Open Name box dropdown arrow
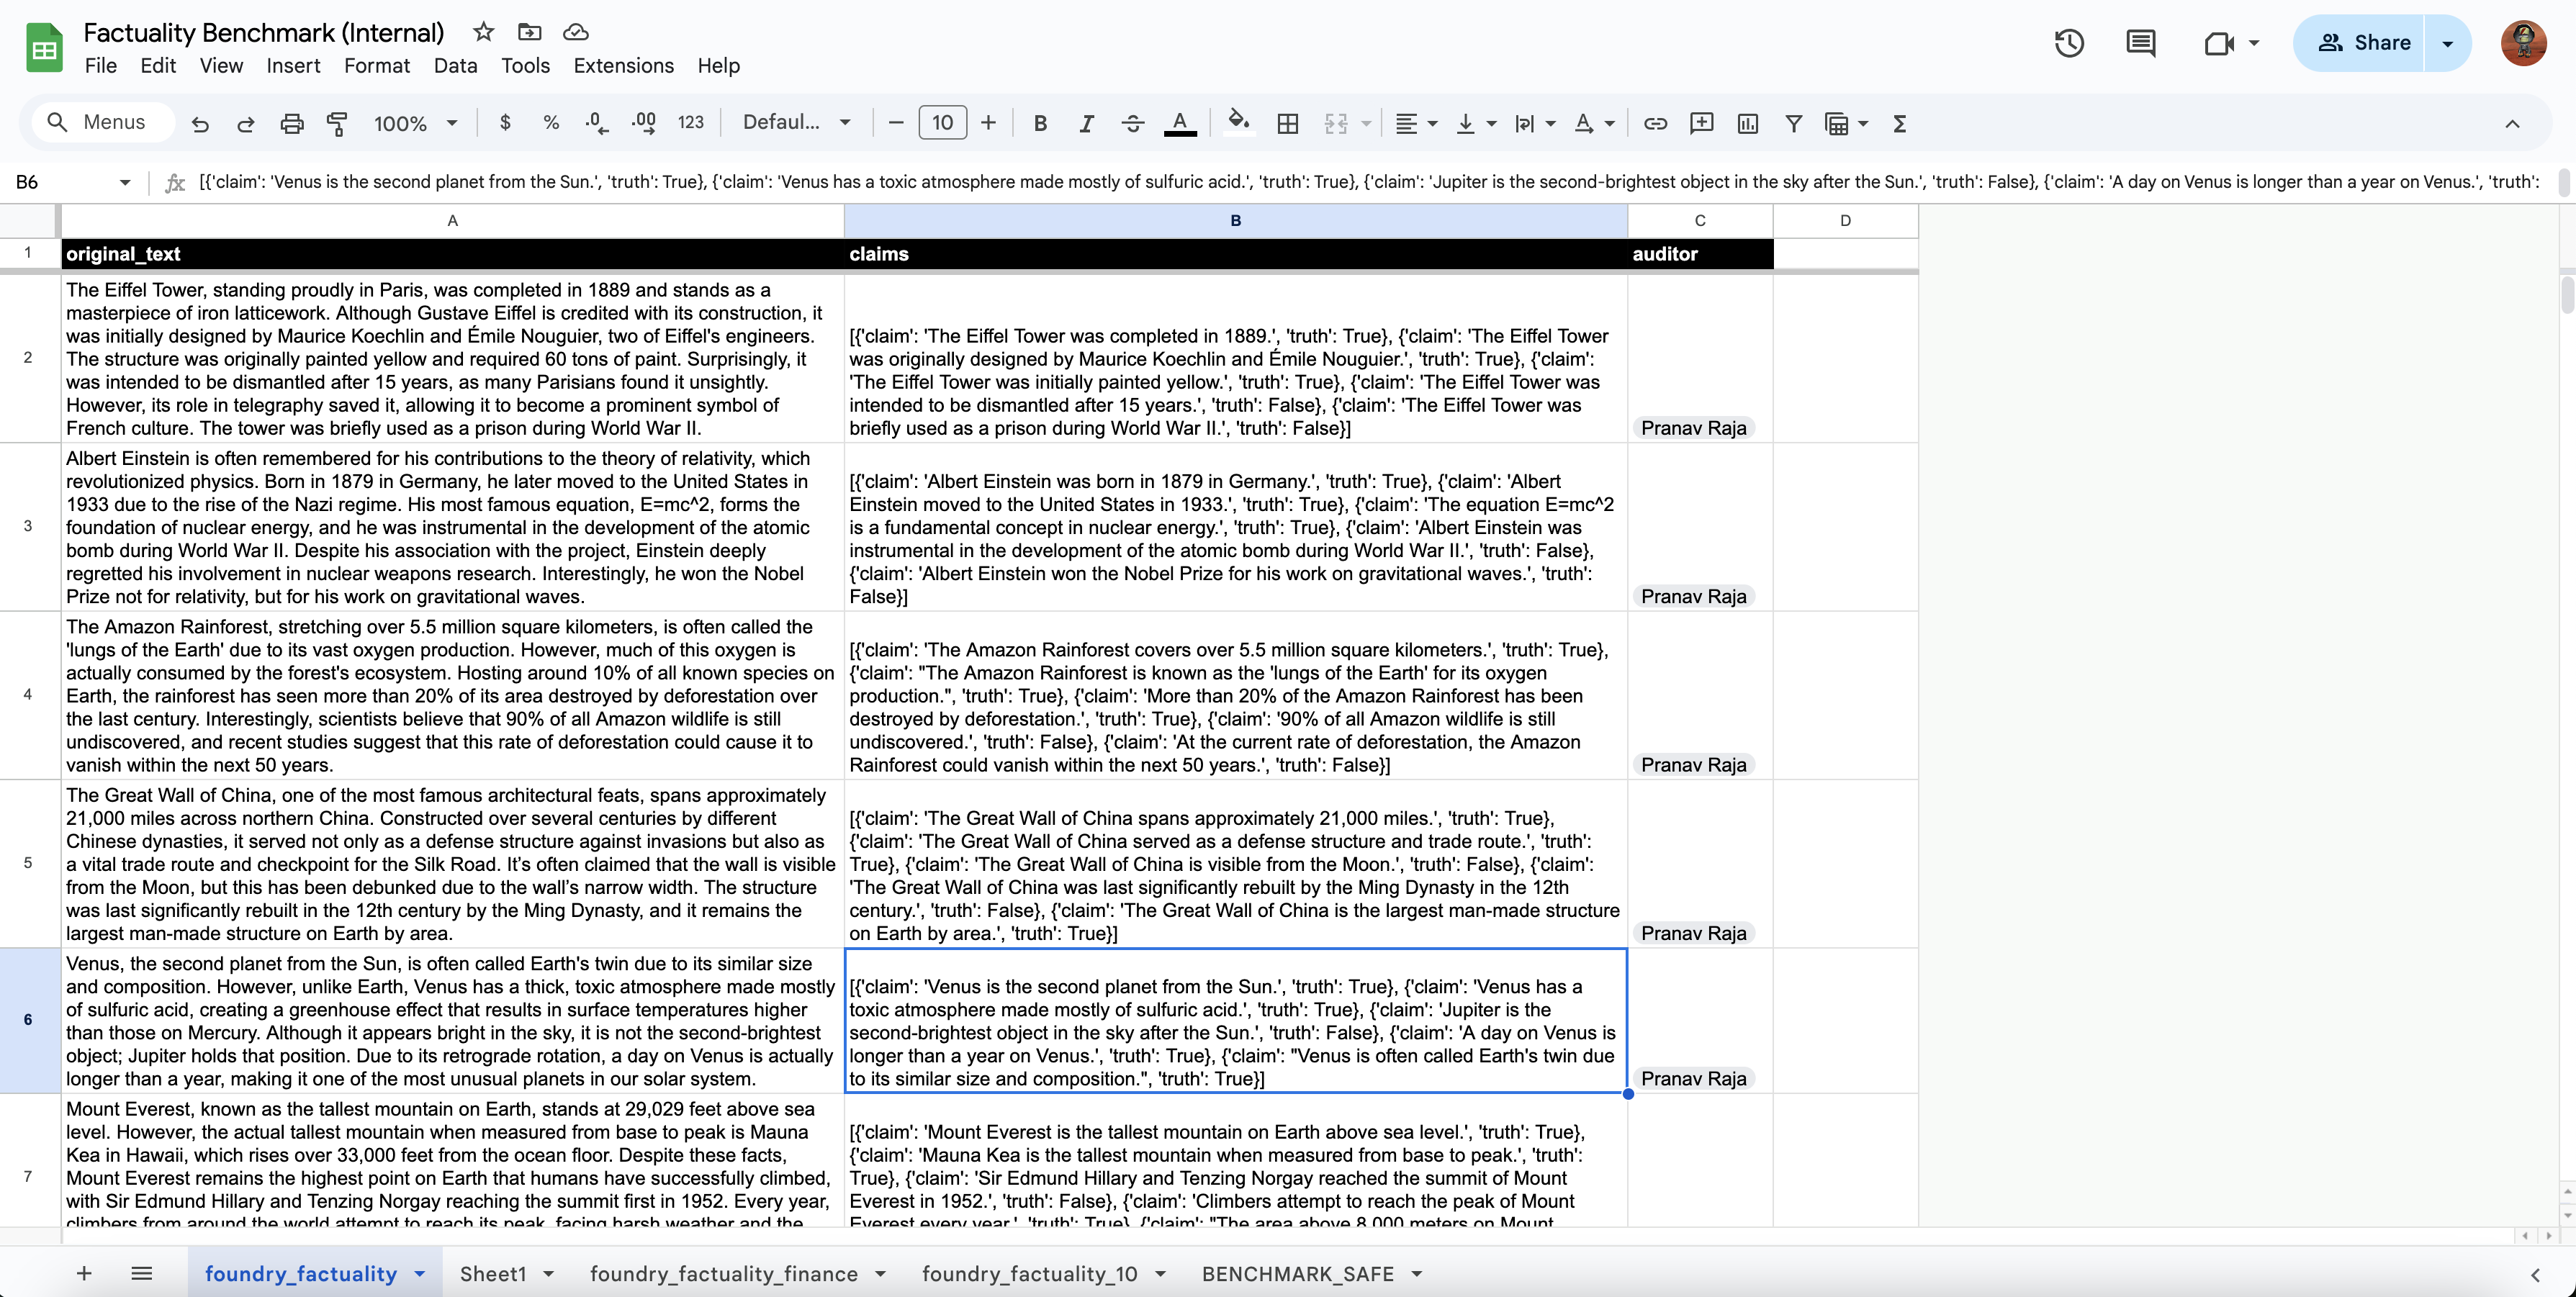2576x1297 pixels. click(x=125, y=182)
